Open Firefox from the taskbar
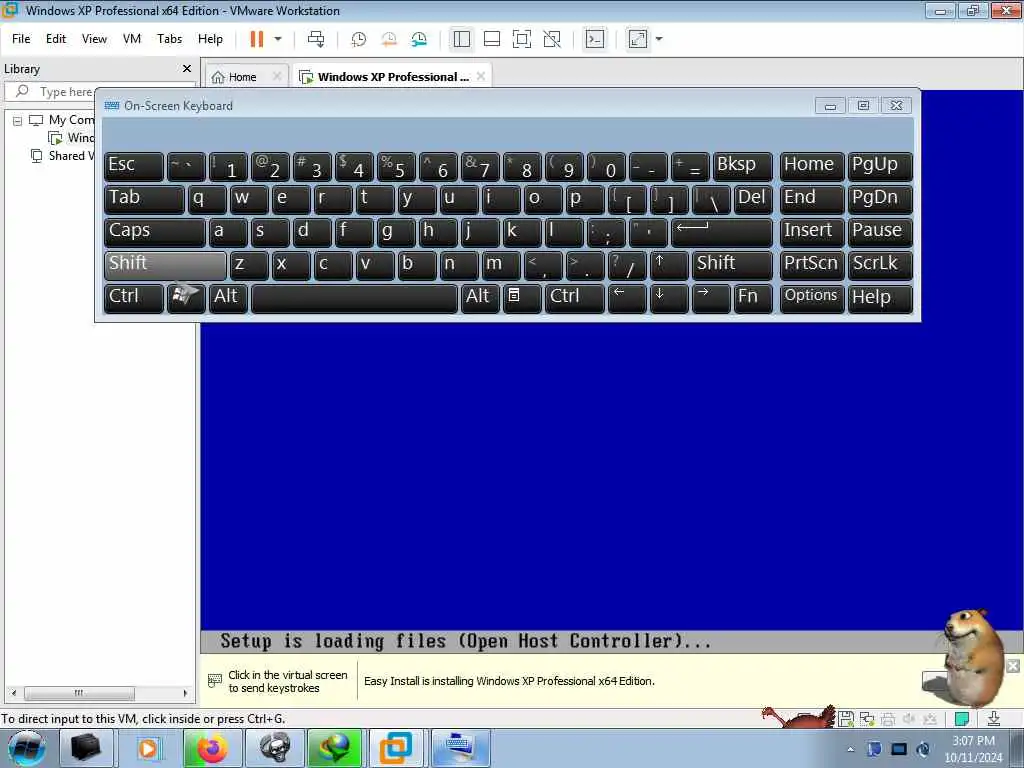Screen dimensions: 1024x768 [212, 748]
